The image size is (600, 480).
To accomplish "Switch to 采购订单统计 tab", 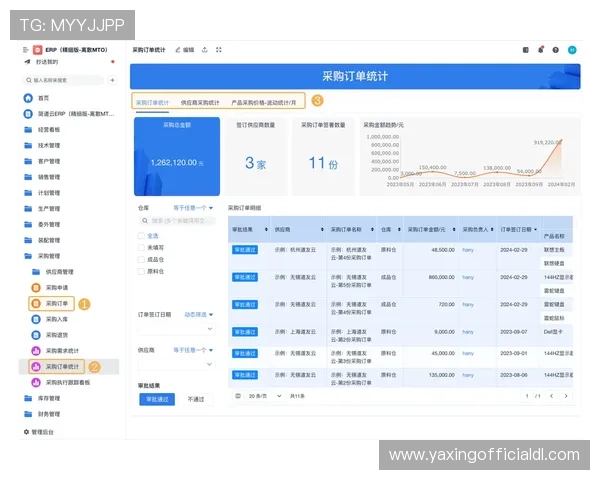I will [152, 103].
